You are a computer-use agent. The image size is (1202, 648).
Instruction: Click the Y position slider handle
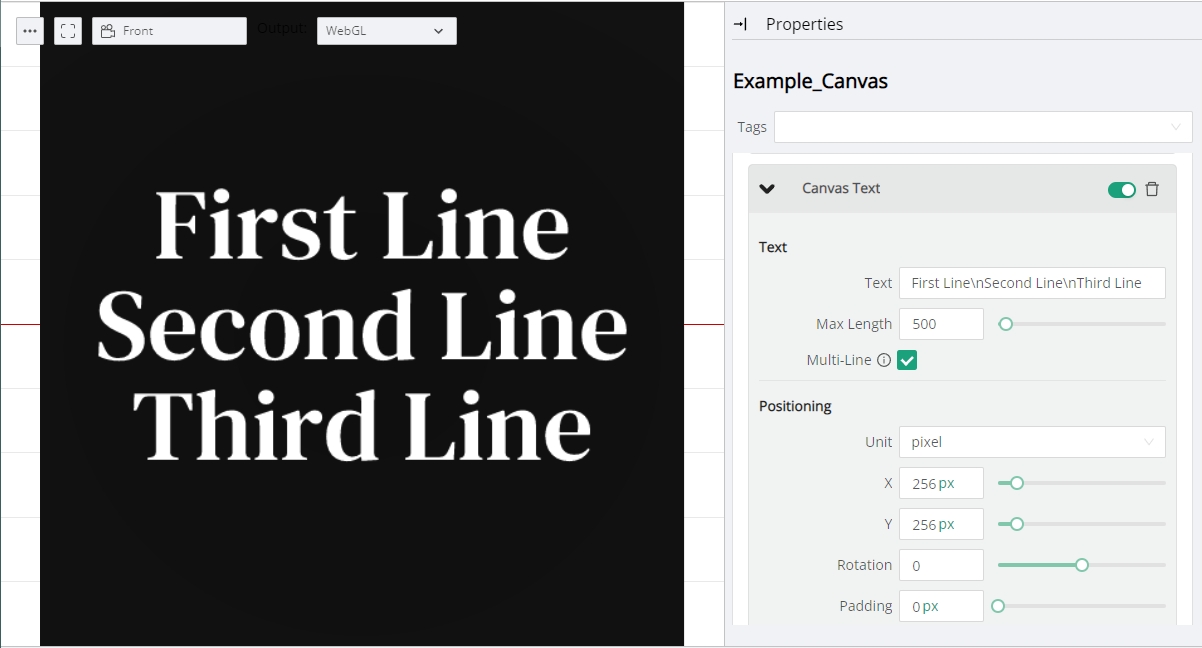(x=1017, y=524)
